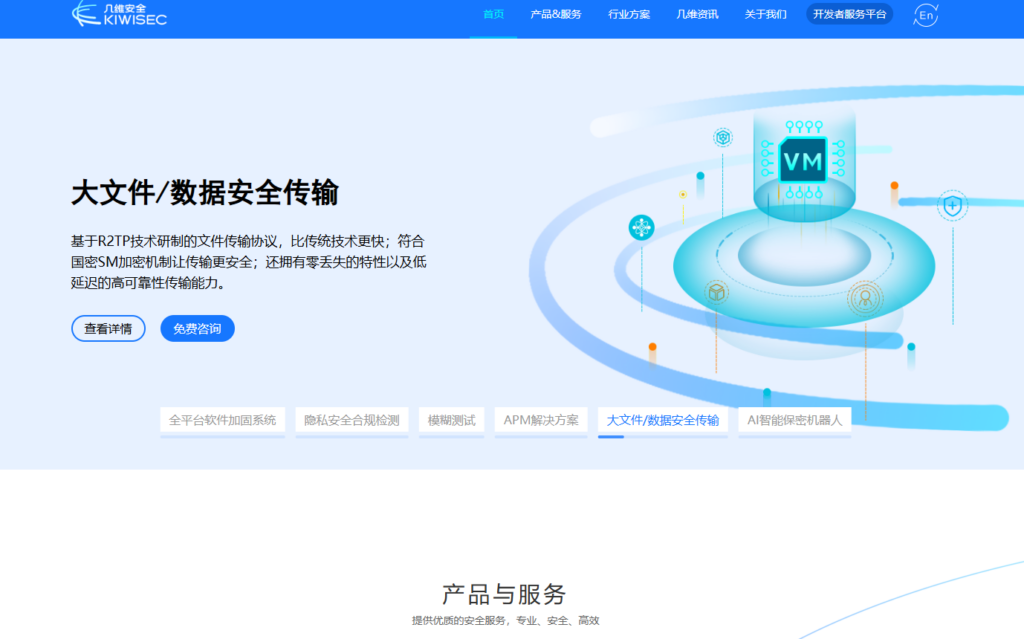The height and width of the screenshot is (639, 1024).
Task: Open the 行业方案 navigation menu
Action: coord(628,14)
